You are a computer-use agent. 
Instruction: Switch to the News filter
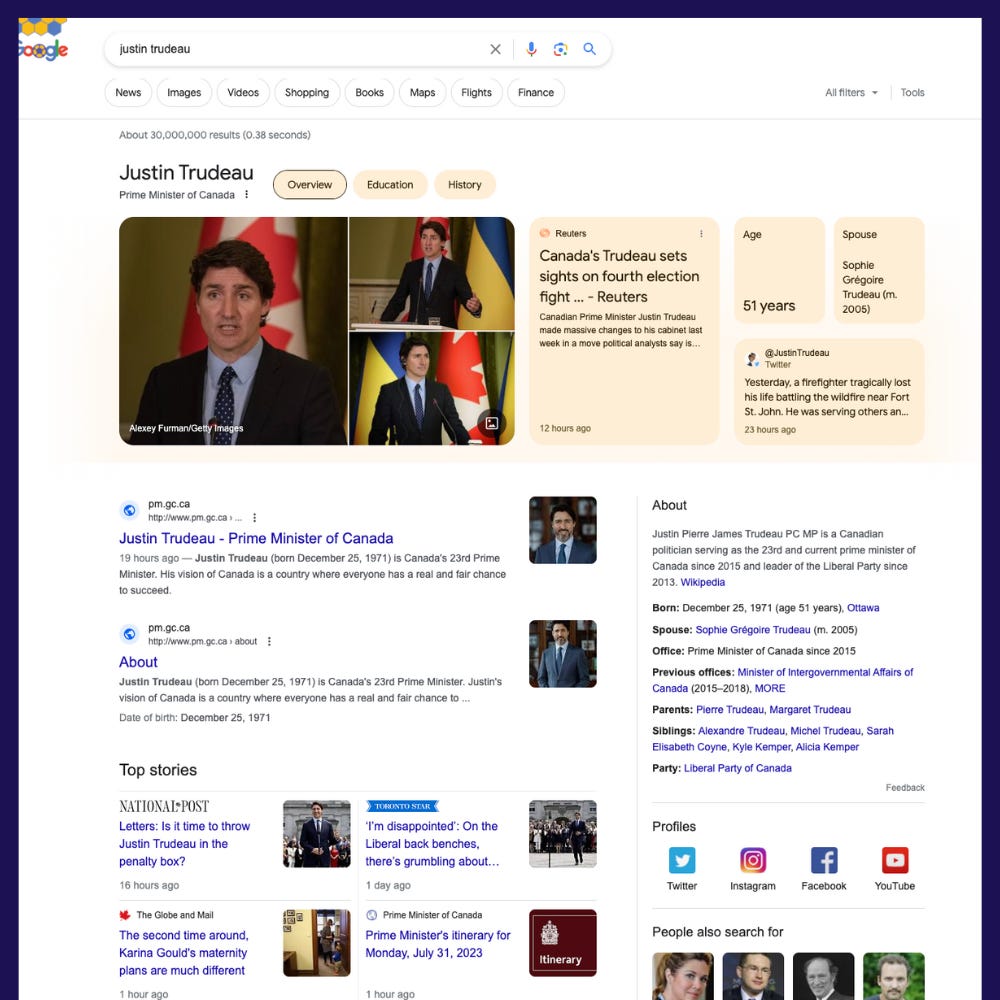pos(128,92)
